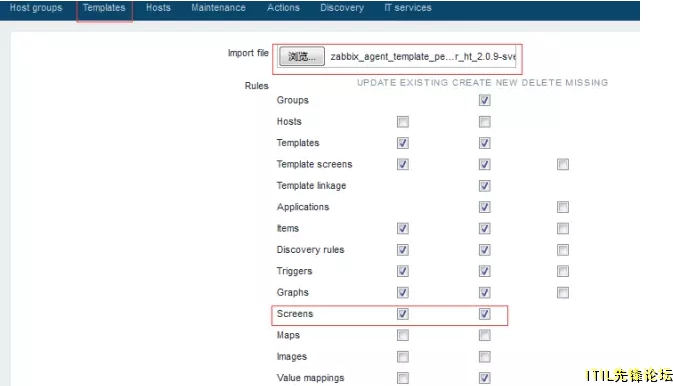Viewport: 673px width, 386px height.
Task: Uncheck Screens update existing checkbox
Action: click(403, 314)
